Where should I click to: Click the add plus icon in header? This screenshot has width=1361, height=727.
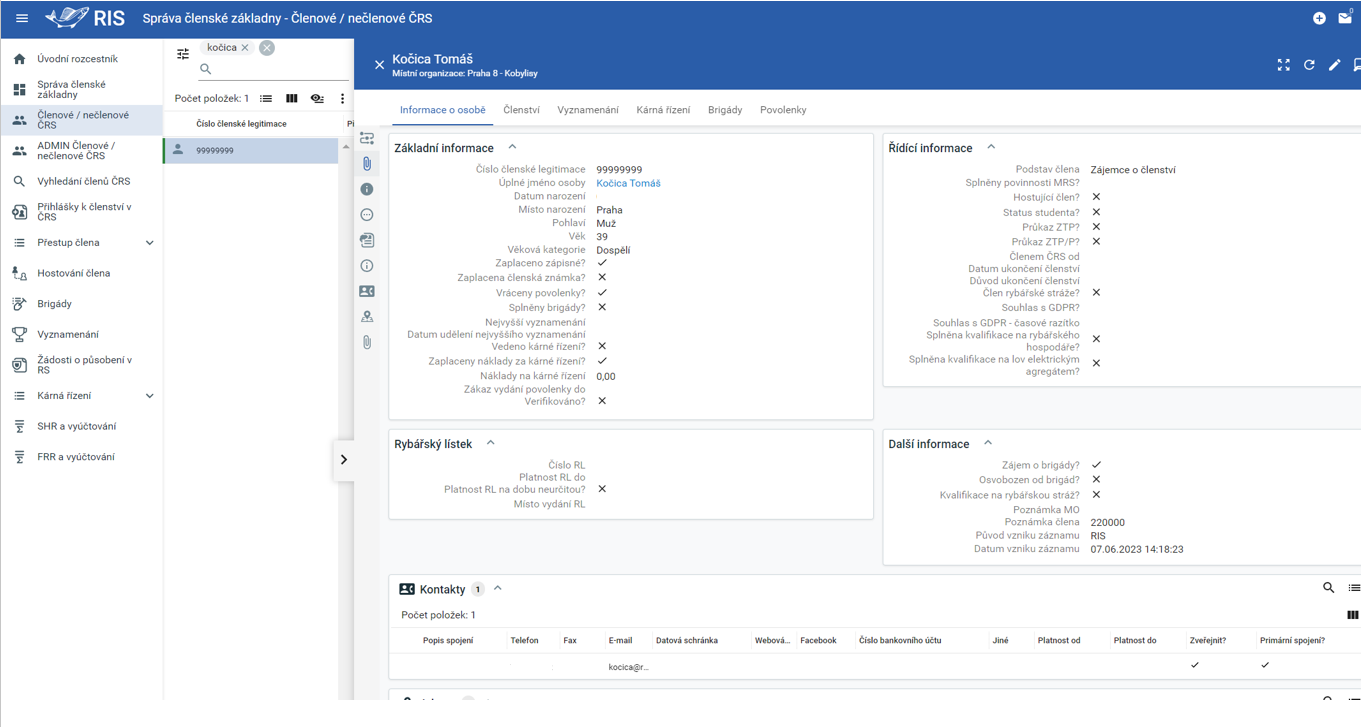[x=1319, y=18]
